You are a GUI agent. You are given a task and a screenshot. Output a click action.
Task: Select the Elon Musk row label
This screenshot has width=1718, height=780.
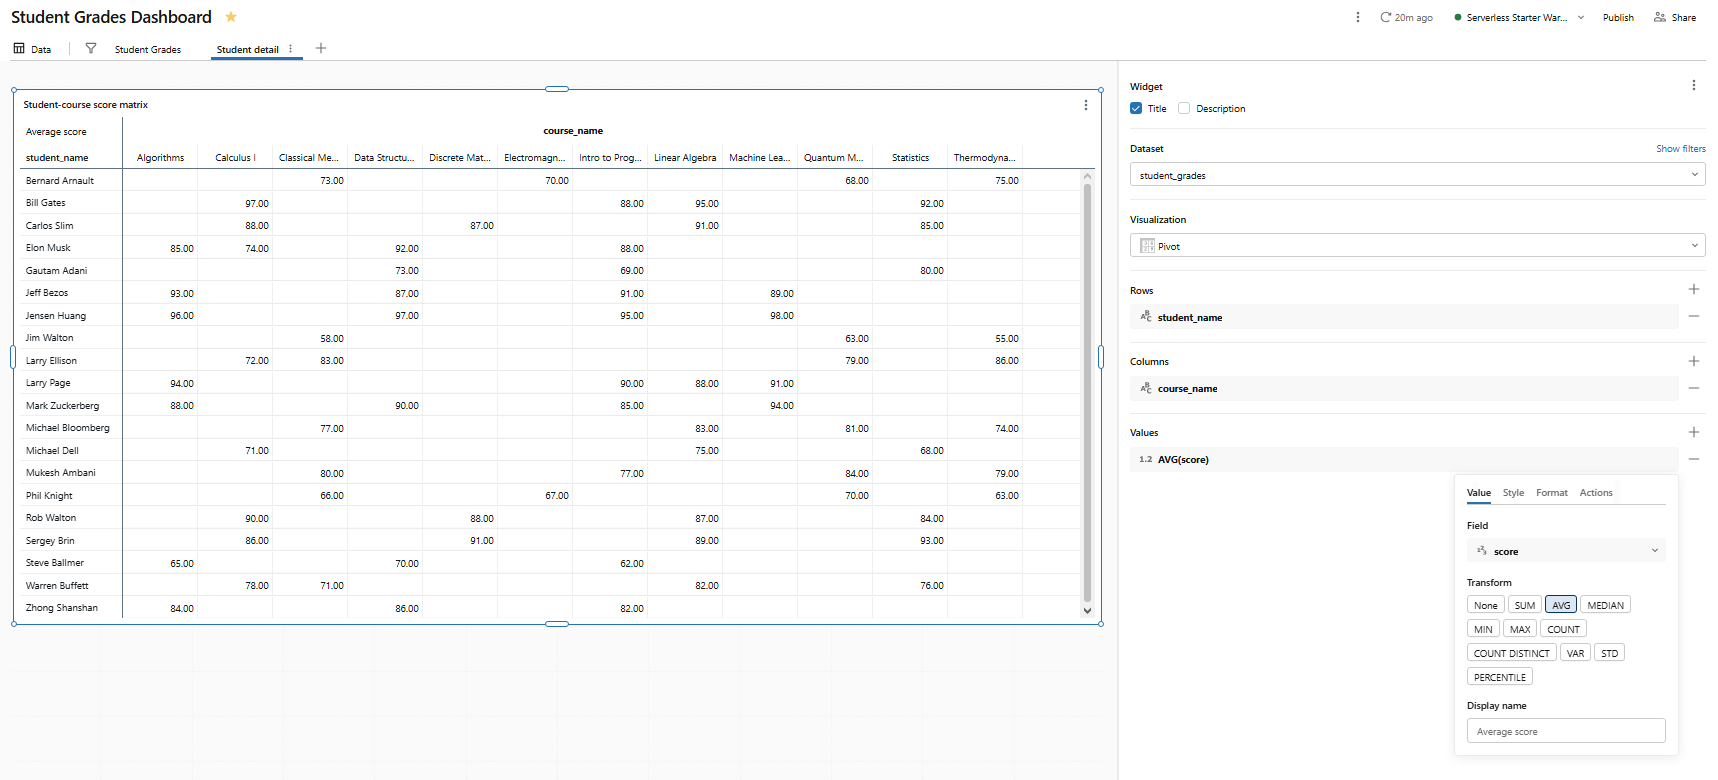pyautogui.click(x=48, y=248)
